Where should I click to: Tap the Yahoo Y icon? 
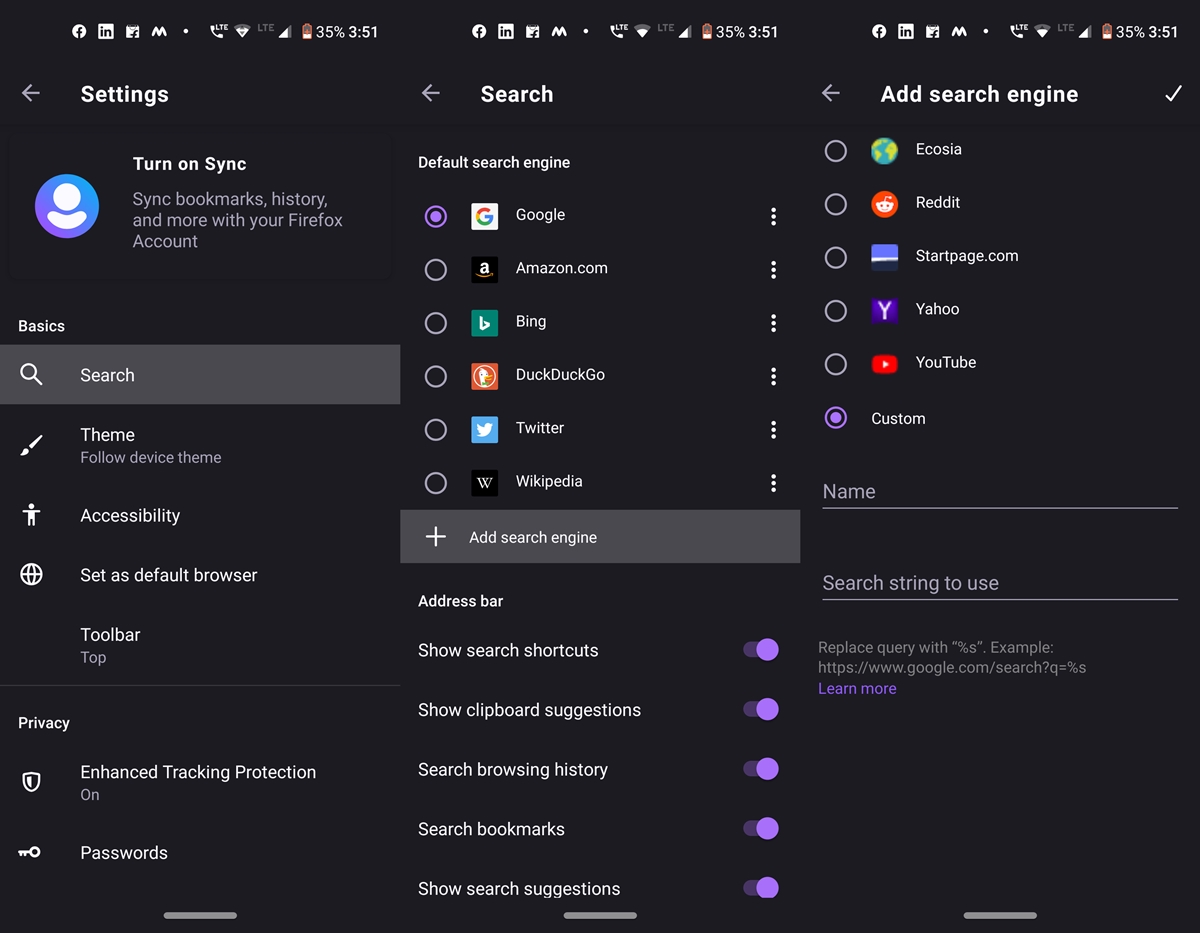pyautogui.click(x=885, y=311)
